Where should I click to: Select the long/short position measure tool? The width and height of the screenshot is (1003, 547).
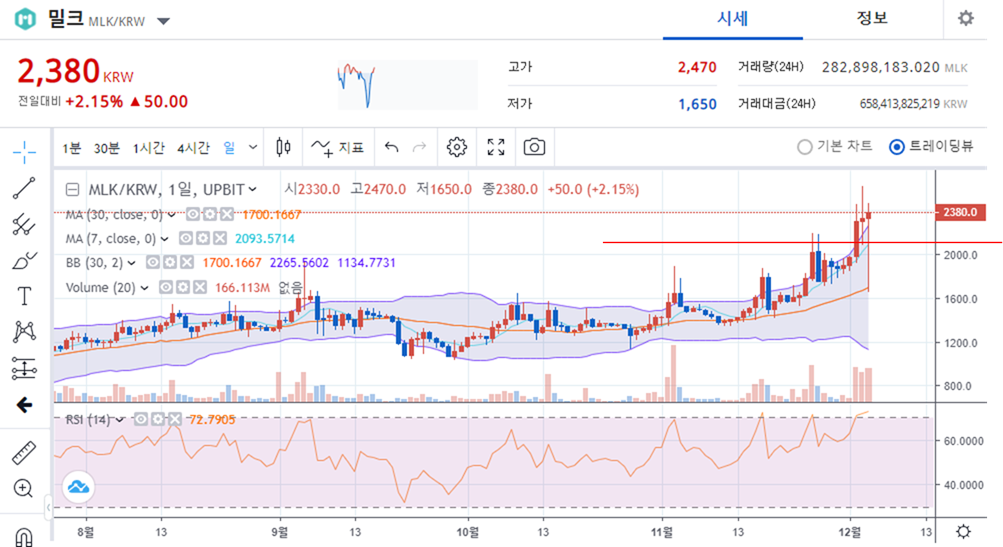pyautogui.click(x=24, y=369)
